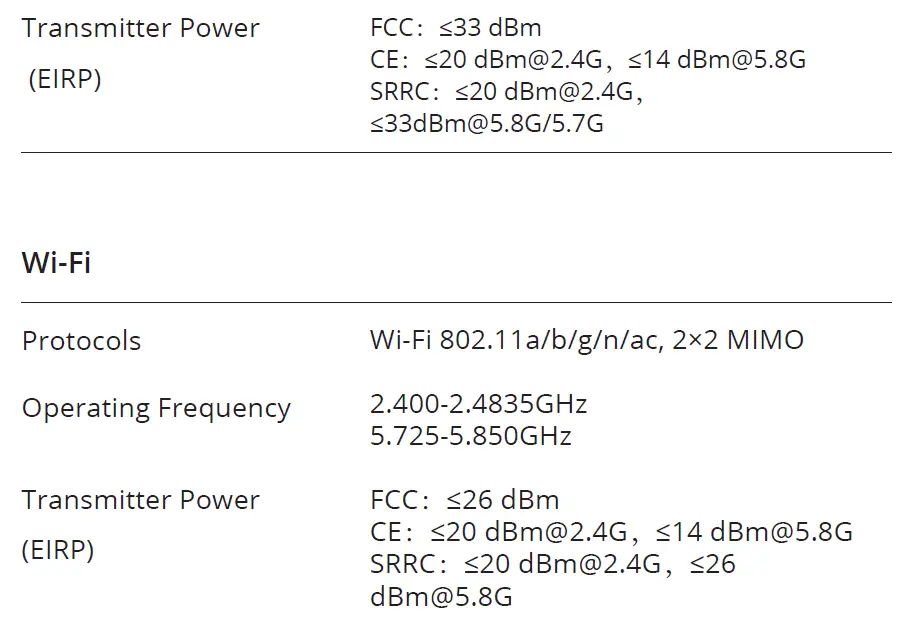Click the divider line above the Wi-Fi heading
Screen dimensions: 898x640
456,153
